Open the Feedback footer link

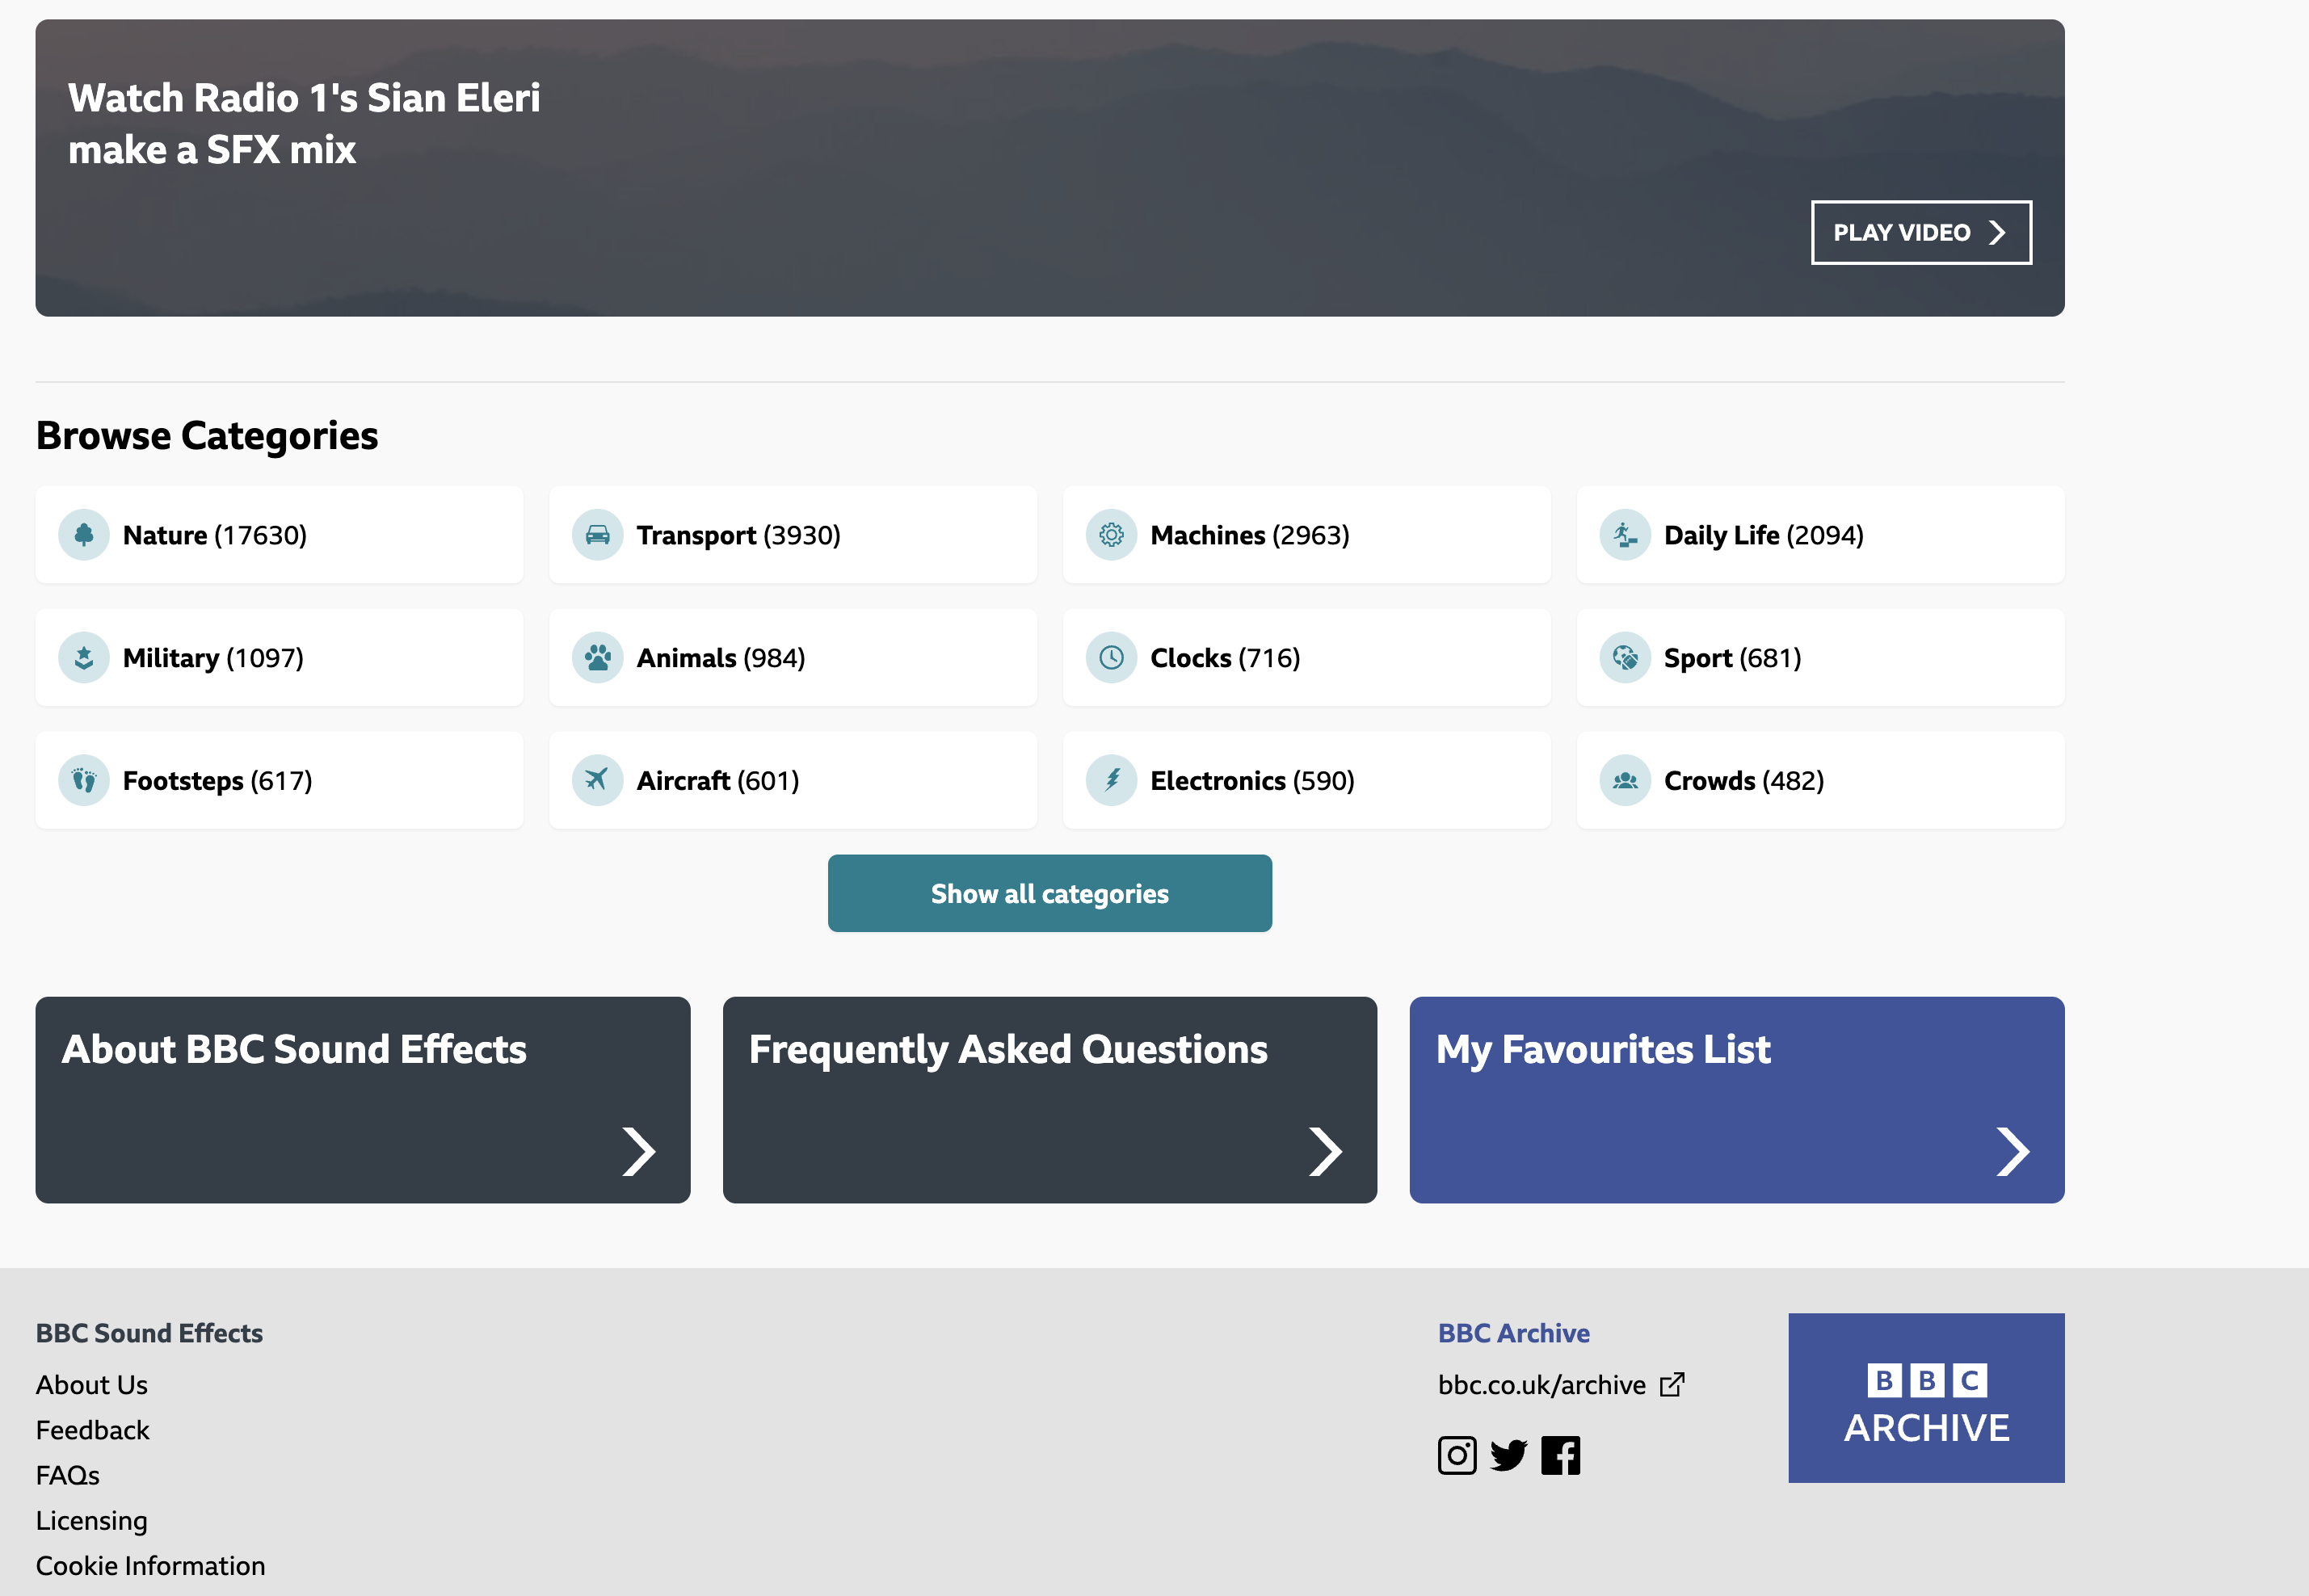(92, 1430)
